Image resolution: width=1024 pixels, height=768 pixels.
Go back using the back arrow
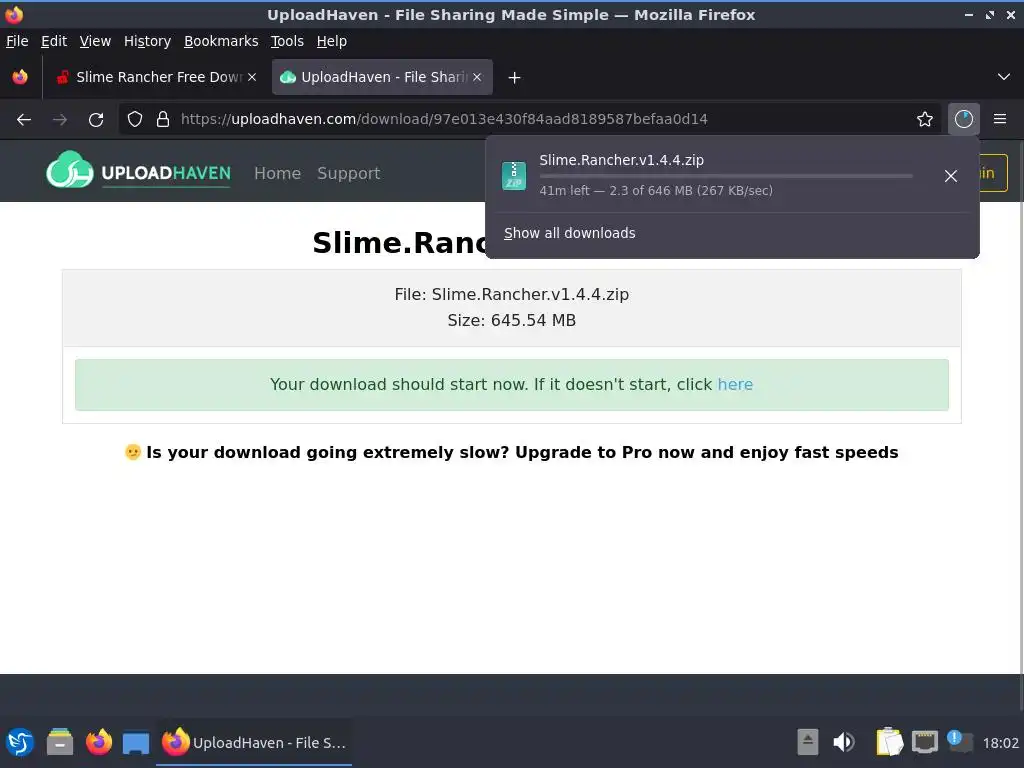(24, 120)
